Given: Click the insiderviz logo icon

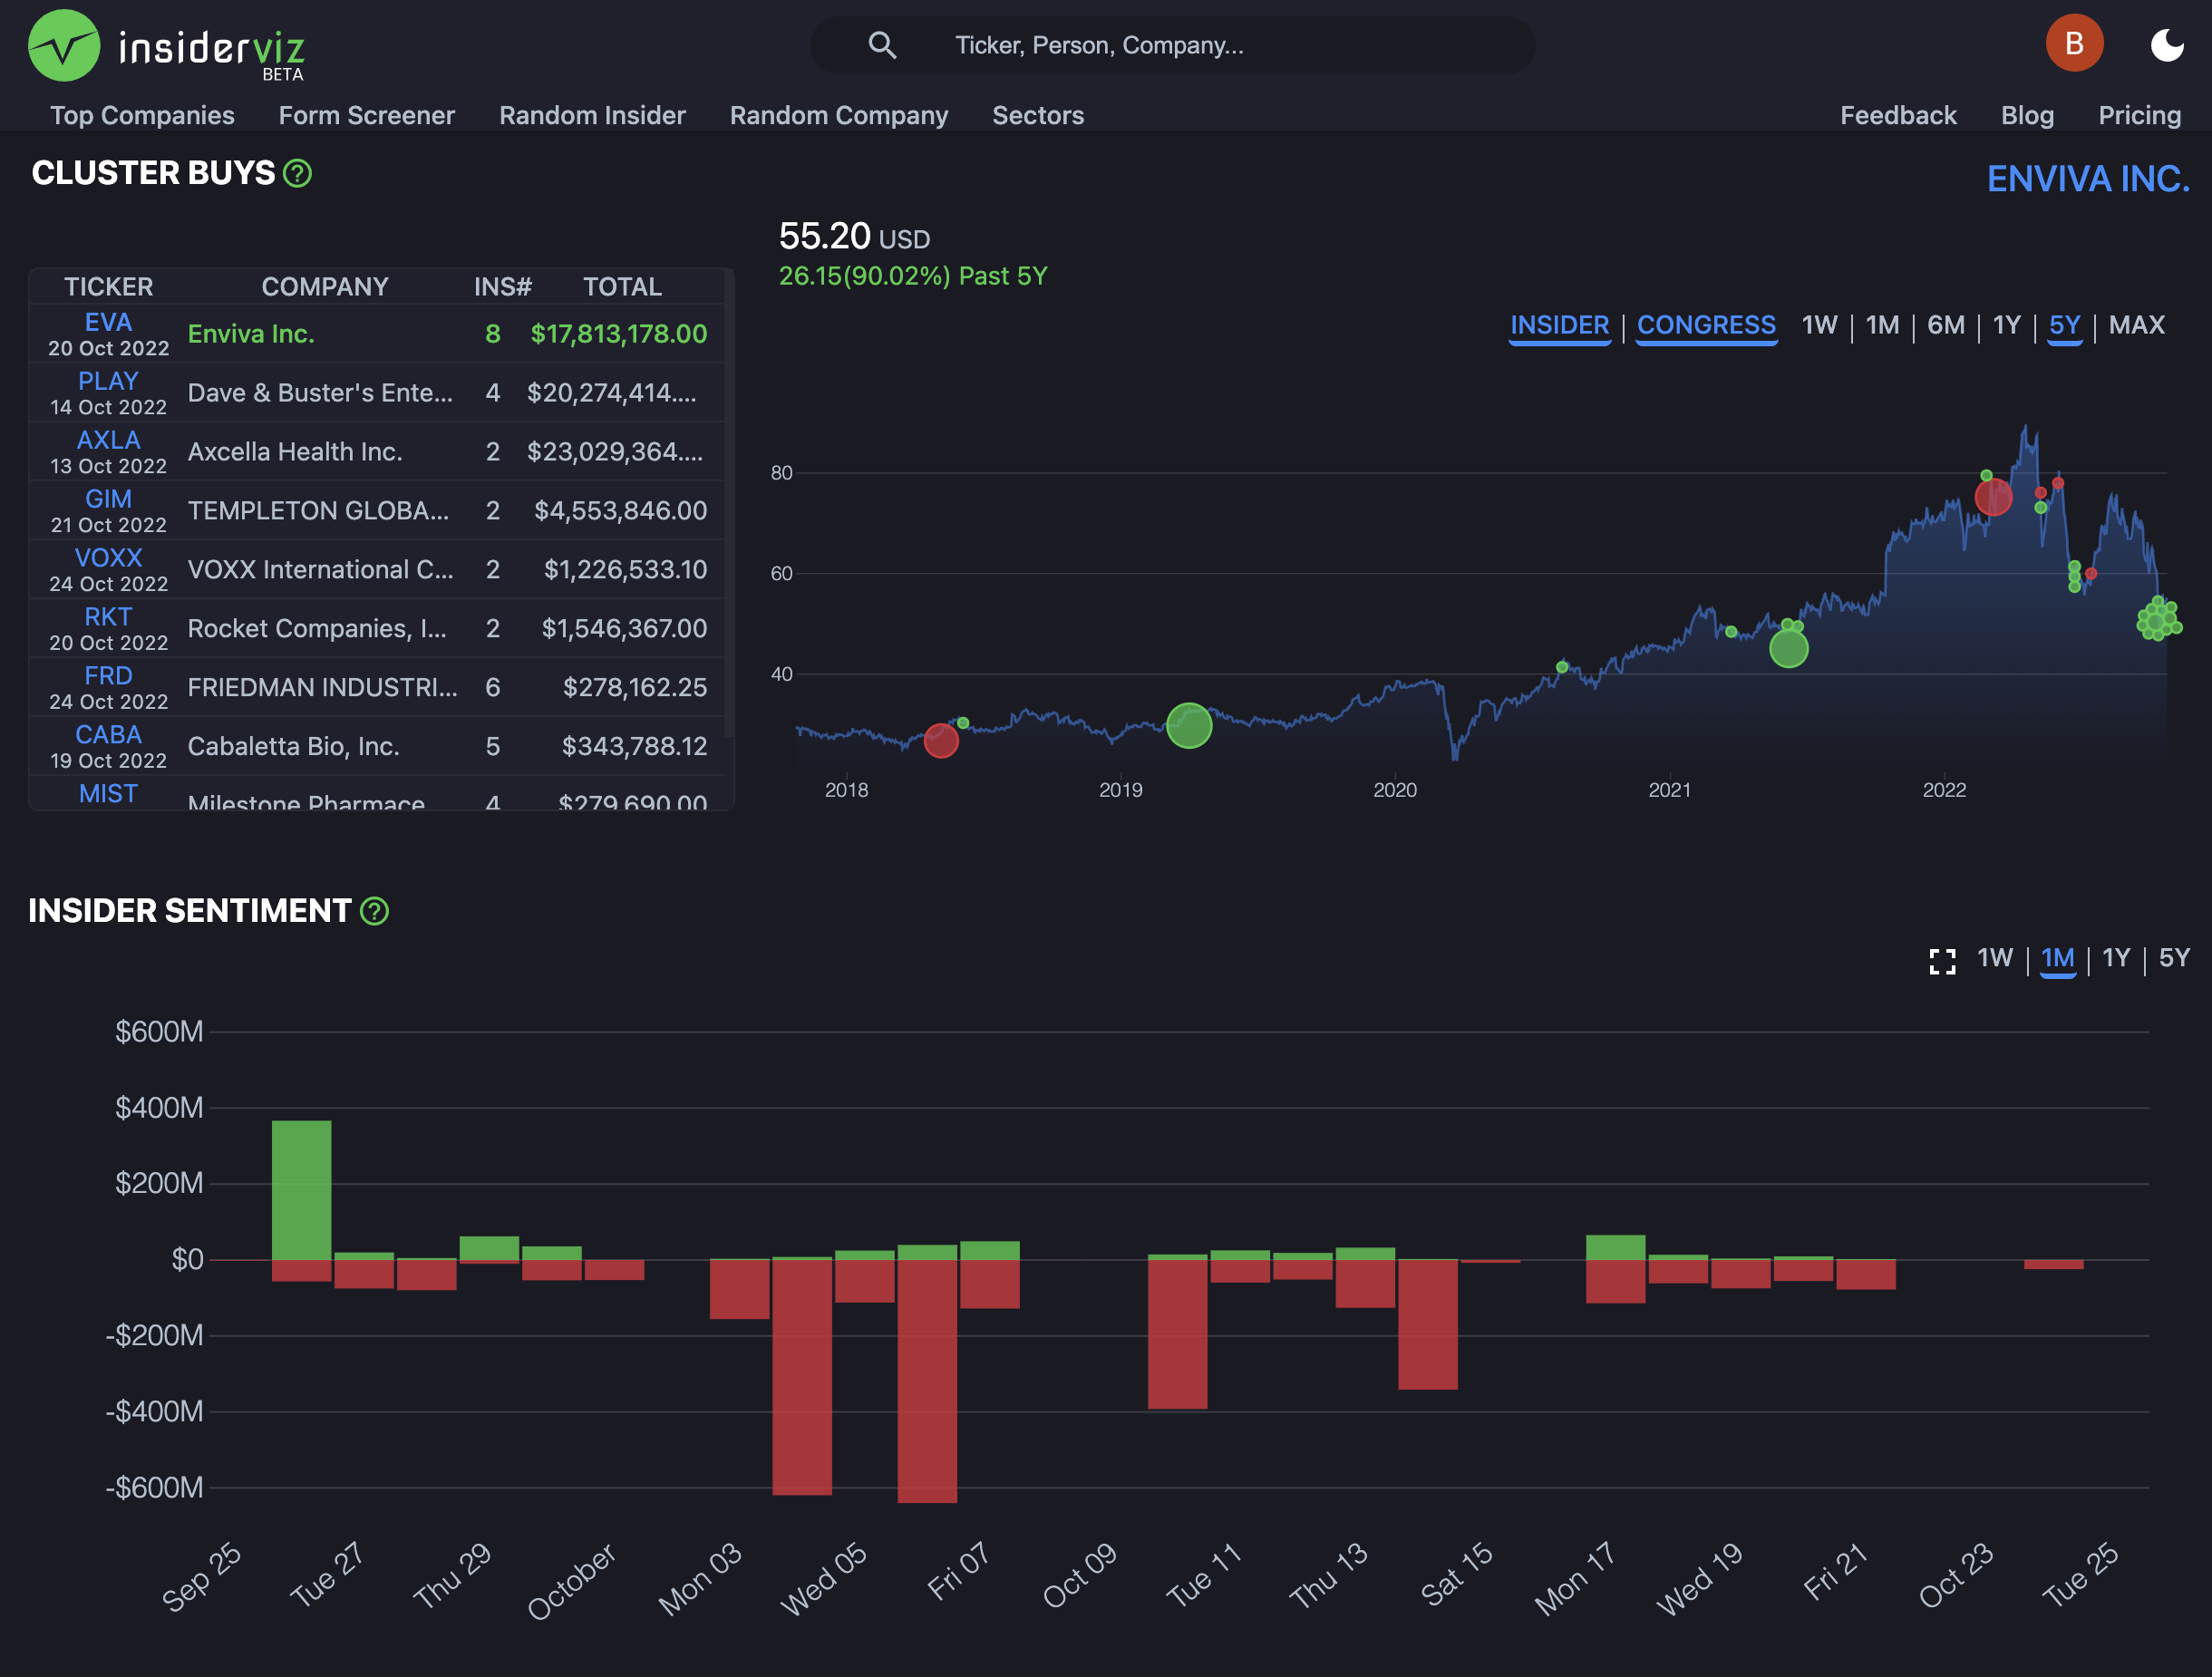Looking at the screenshot, I should point(64,45).
